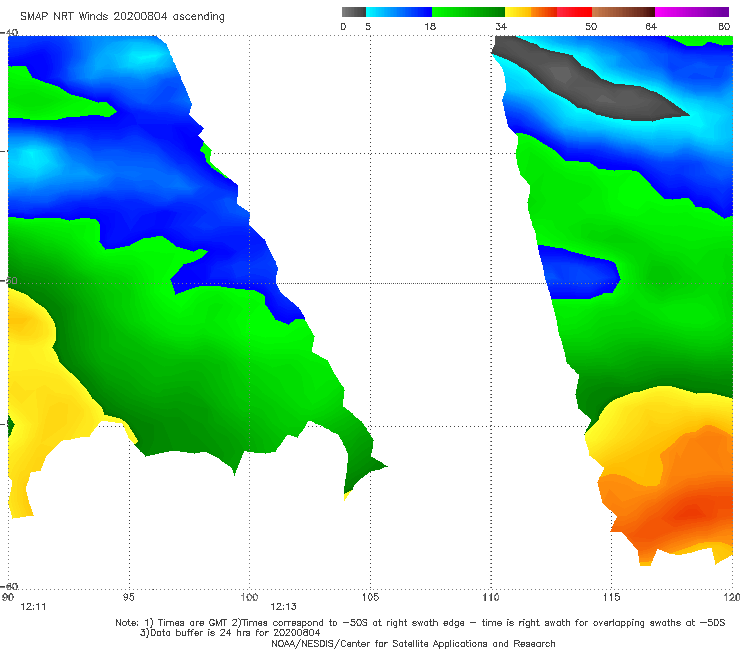Image resolution: width=740 pixels, height=650 pixels.
Task: Click the color bar label '64'
Action: [651, 26]
